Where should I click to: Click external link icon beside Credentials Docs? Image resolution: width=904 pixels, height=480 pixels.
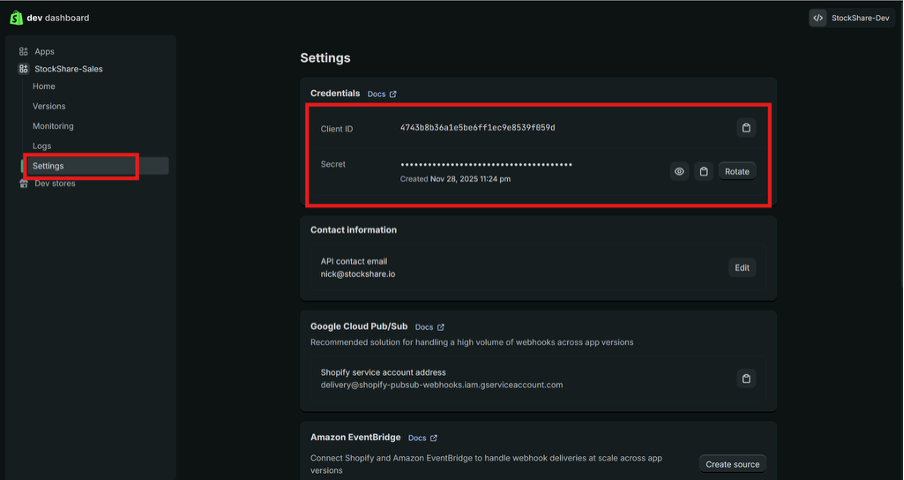tap(393, 94)
